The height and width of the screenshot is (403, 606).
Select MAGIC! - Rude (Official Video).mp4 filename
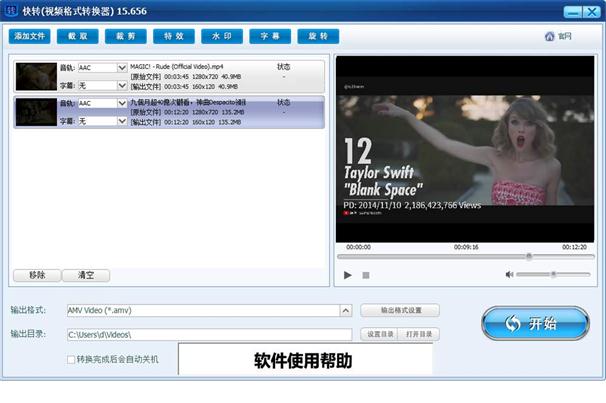(x=177, y=66)
